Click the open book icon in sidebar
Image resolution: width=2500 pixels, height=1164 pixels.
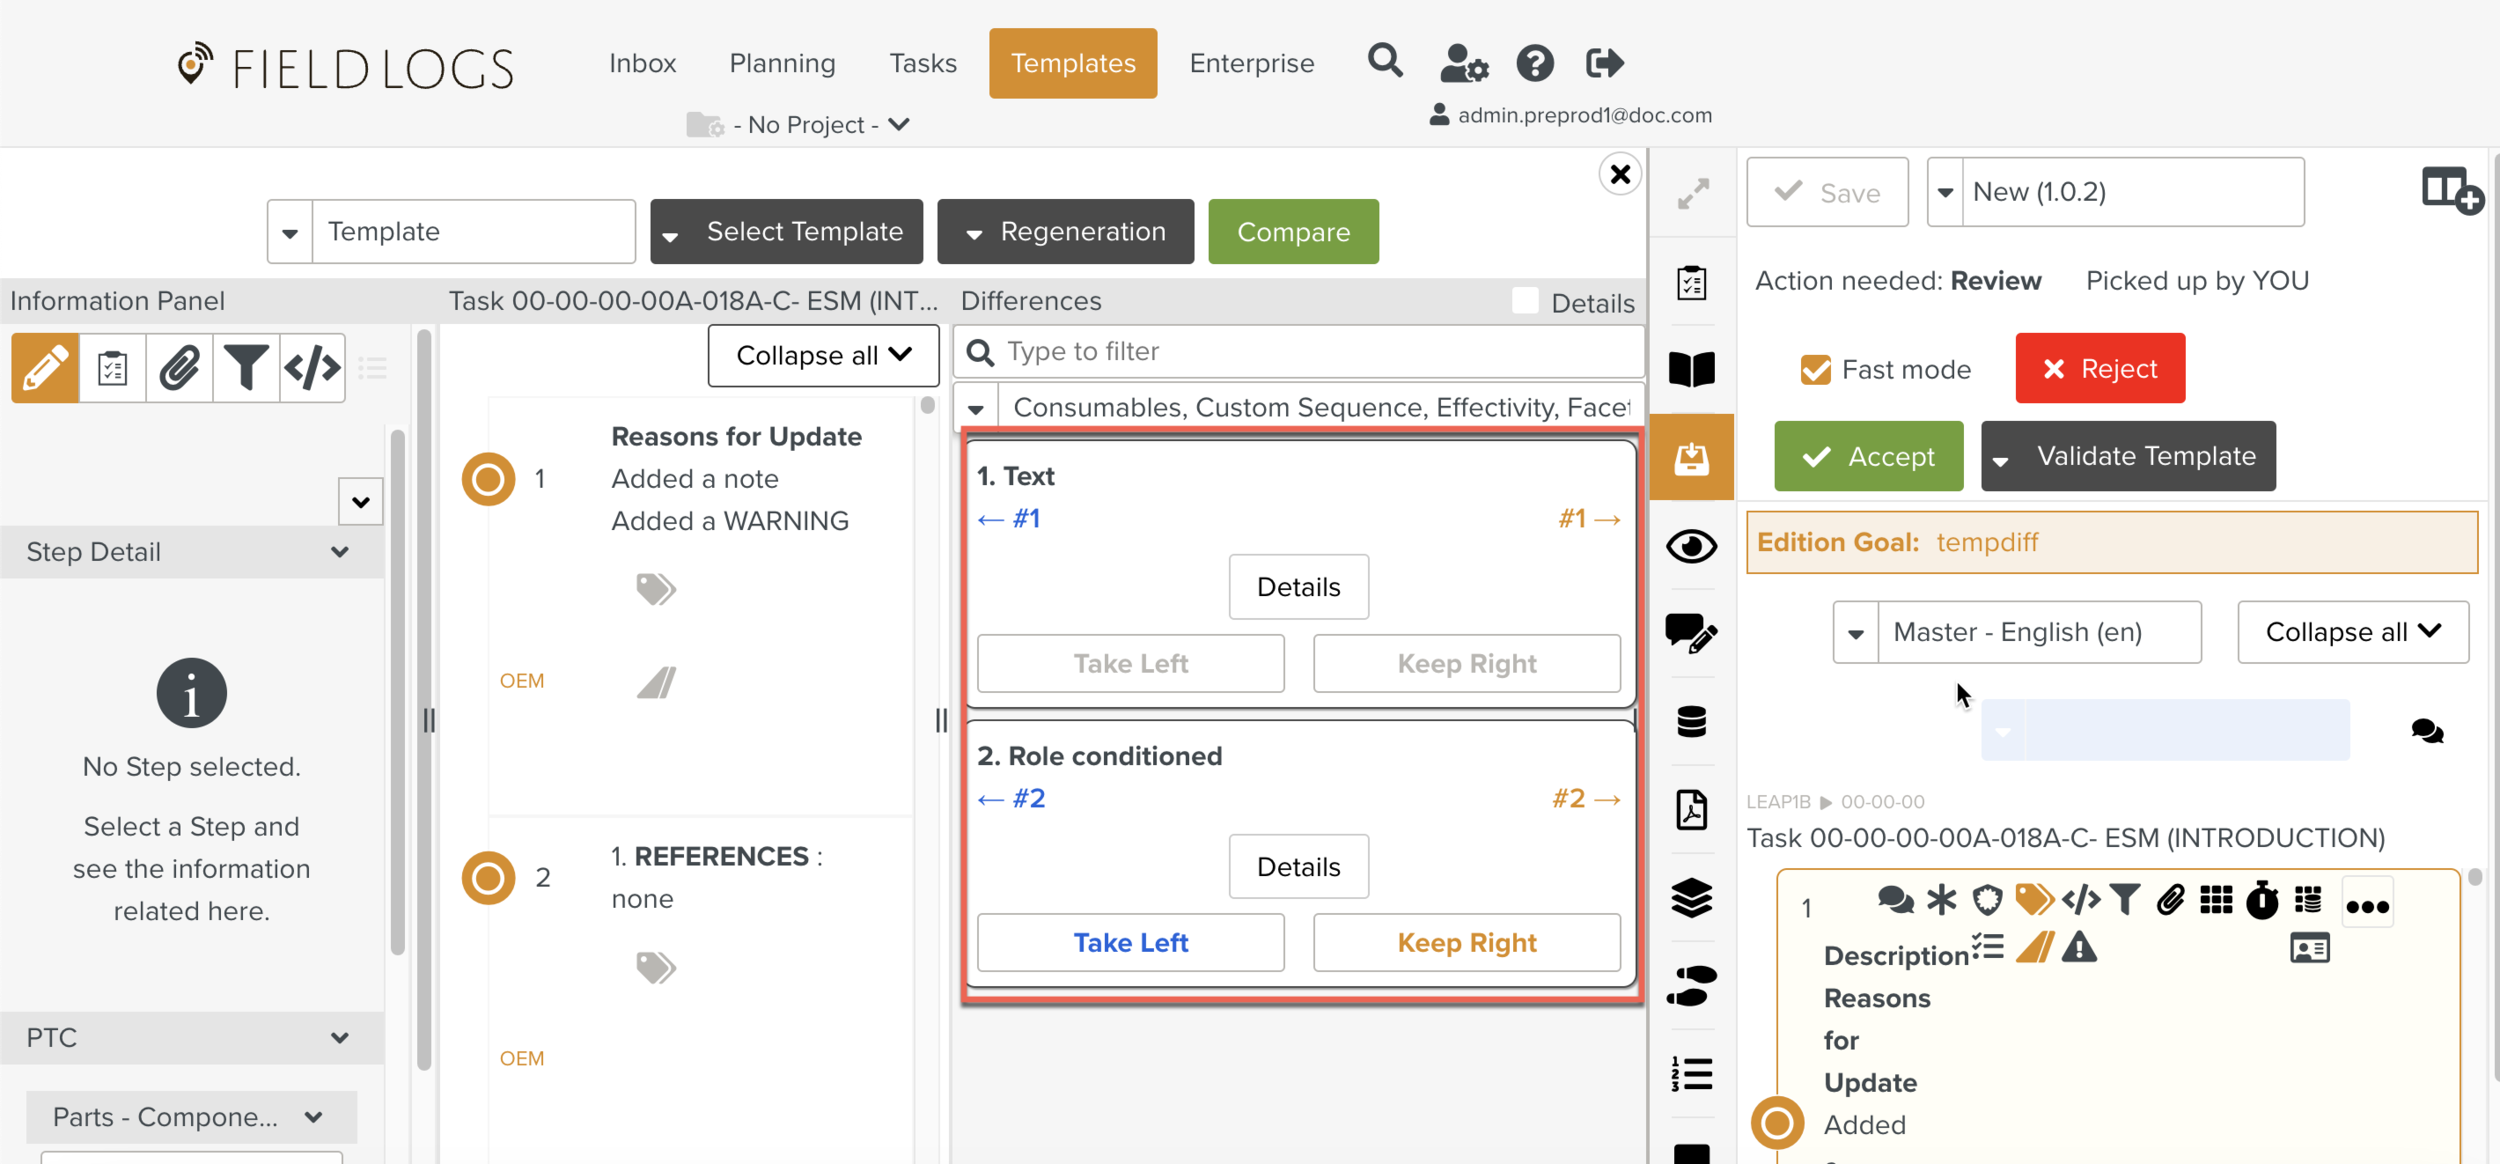click(1691, 369)
